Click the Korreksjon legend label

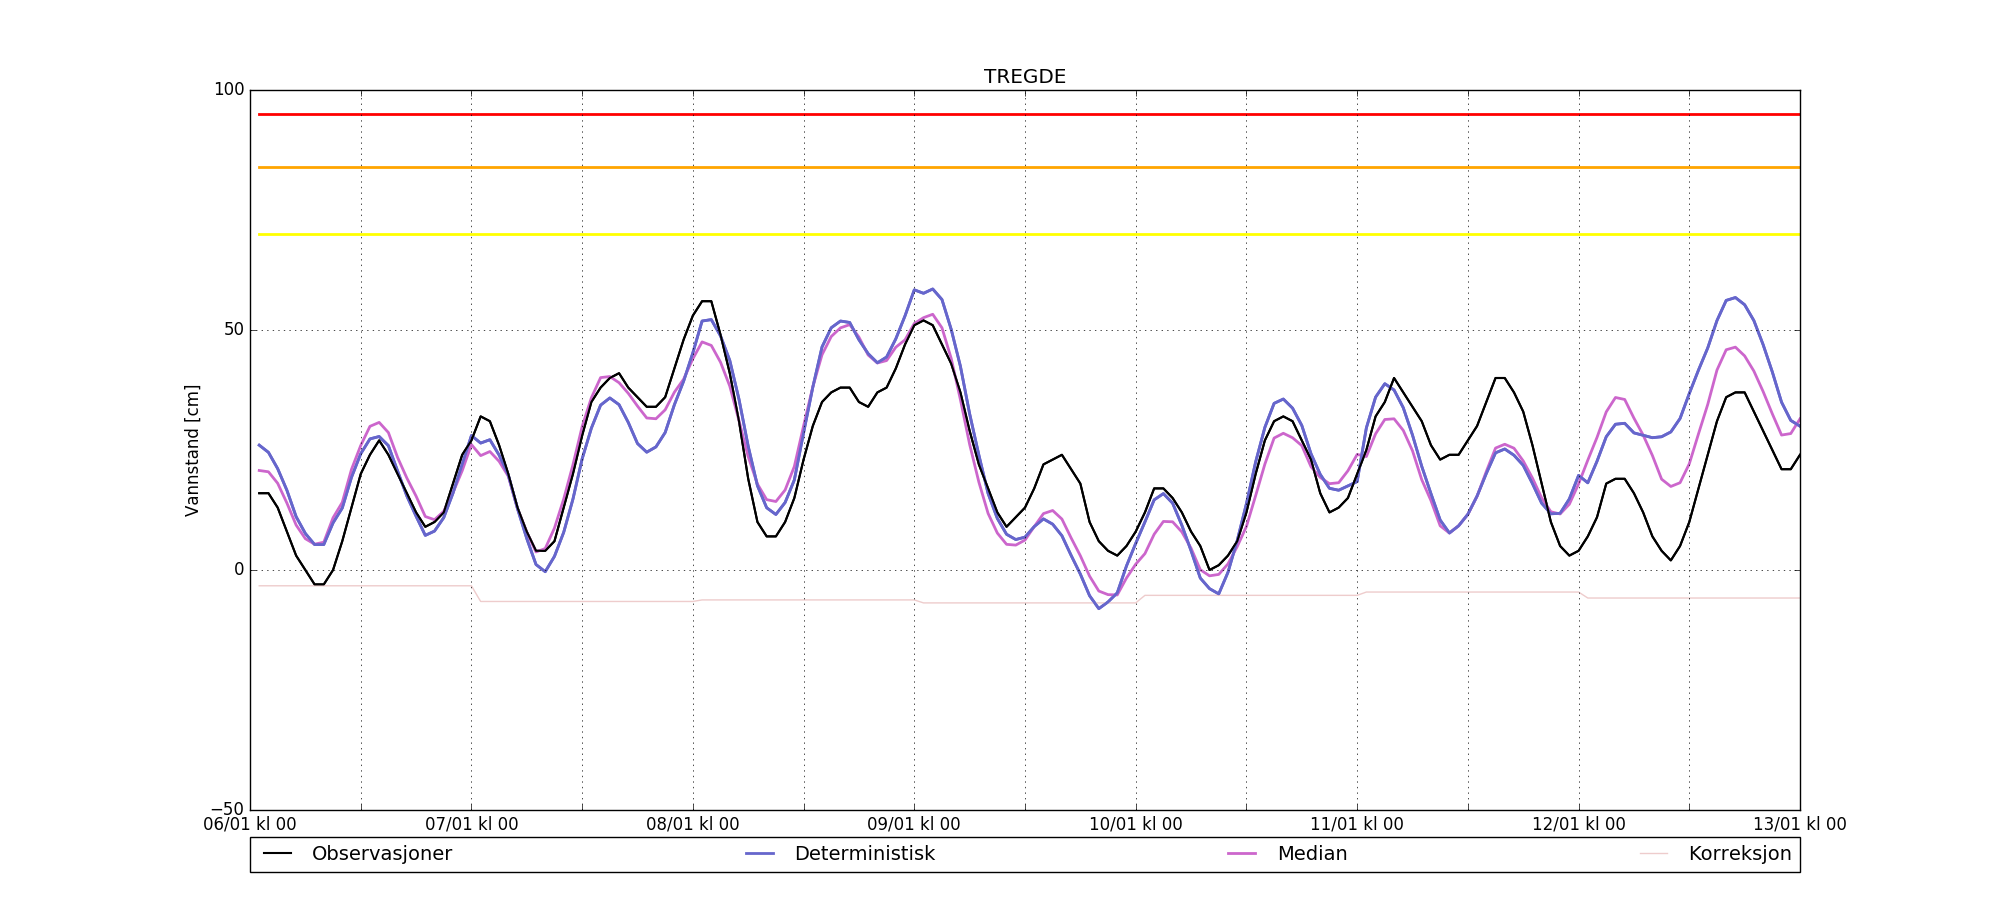click(x=1739, y=854)
